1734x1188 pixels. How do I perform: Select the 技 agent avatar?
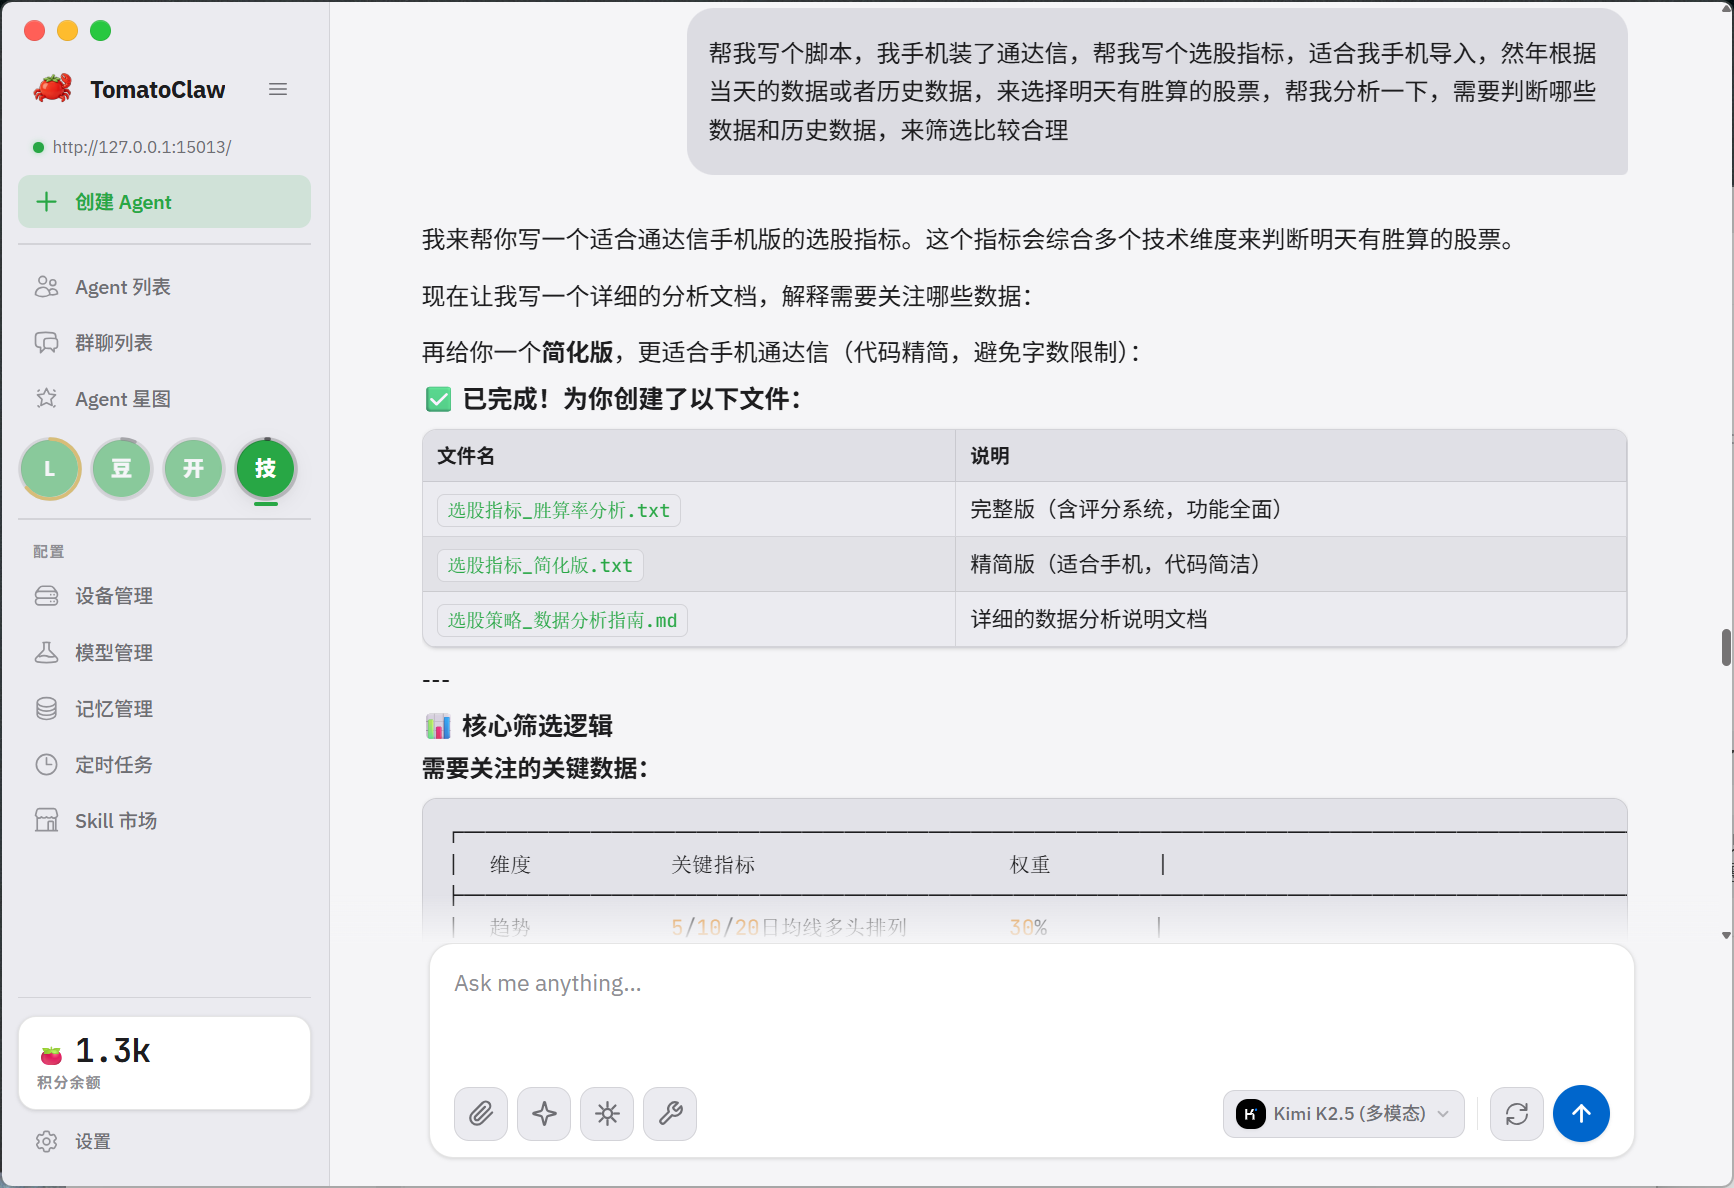265,468
